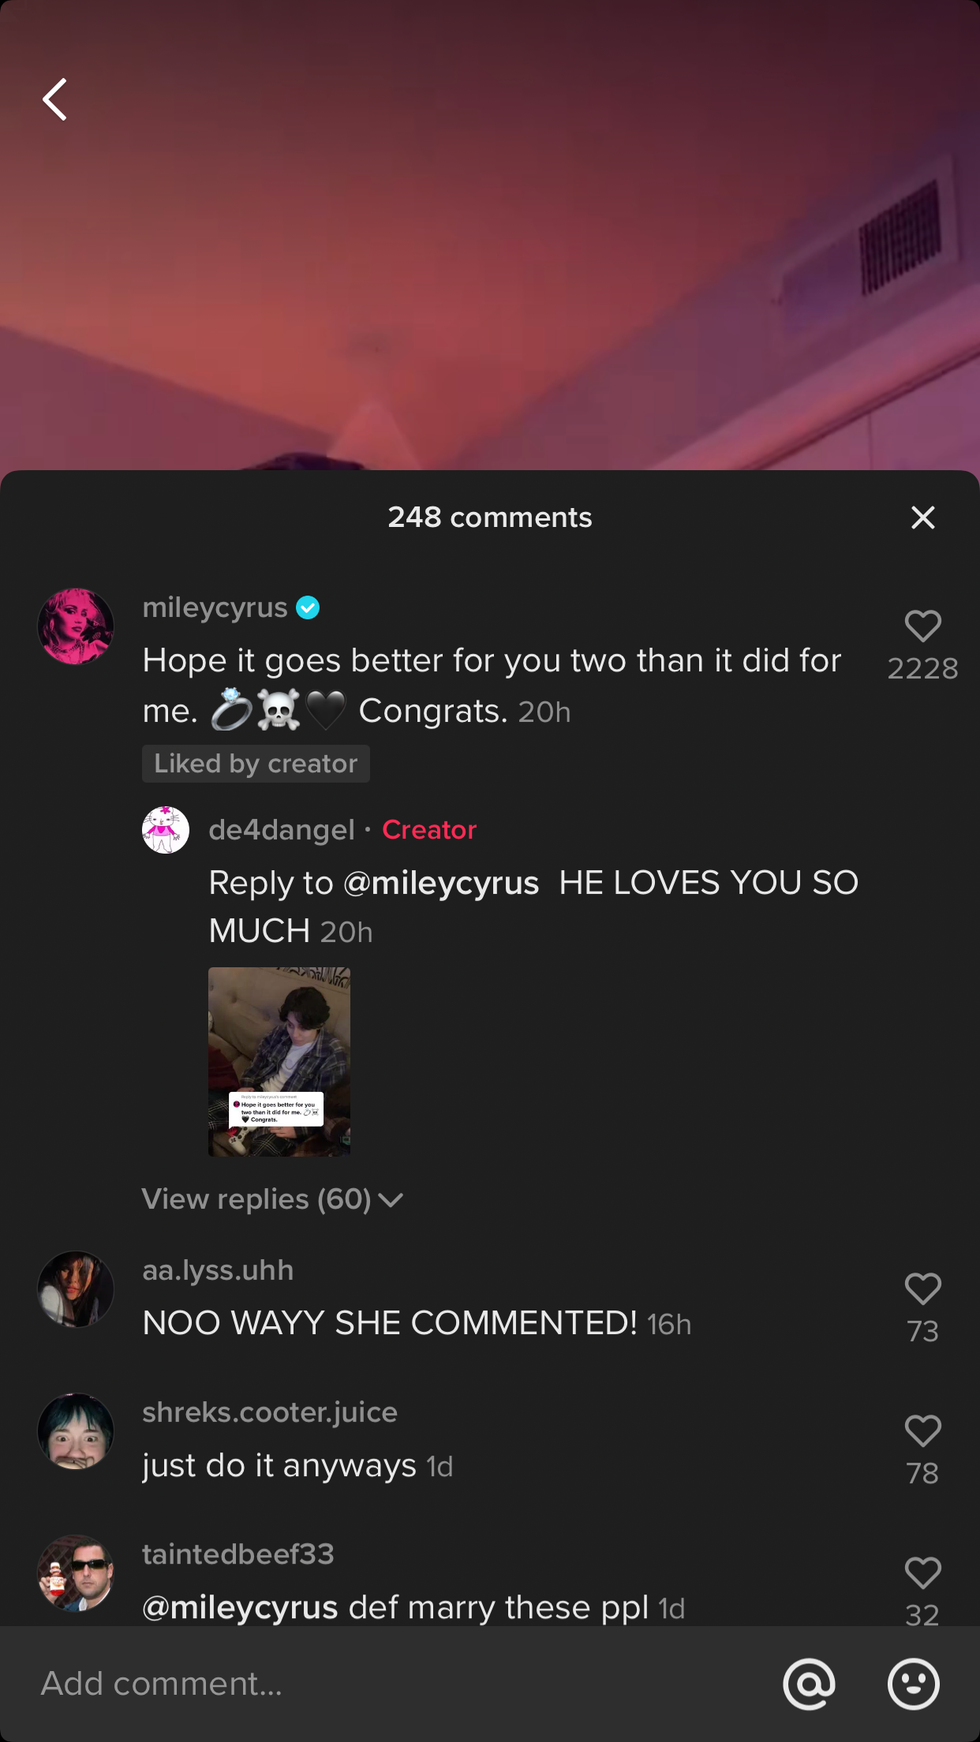Viewport: 980px width, 1742px height.
Task: Open the video reply thumbnail
Action: point(279,1061)
